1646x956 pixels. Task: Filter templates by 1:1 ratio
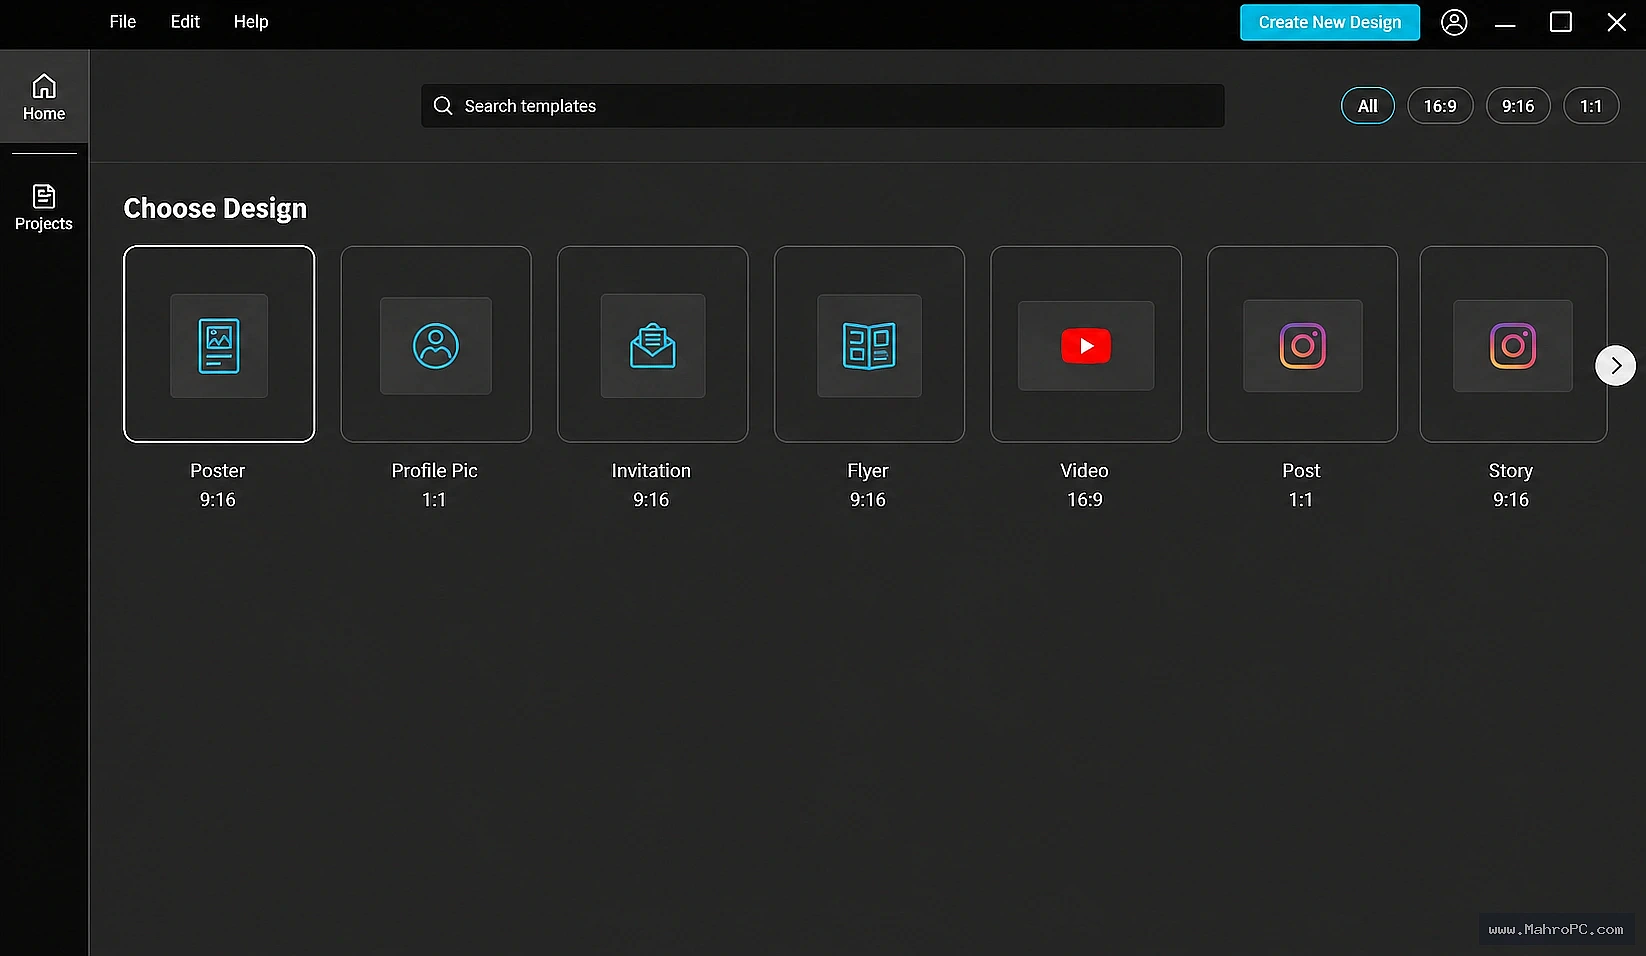coord(1591,106)
